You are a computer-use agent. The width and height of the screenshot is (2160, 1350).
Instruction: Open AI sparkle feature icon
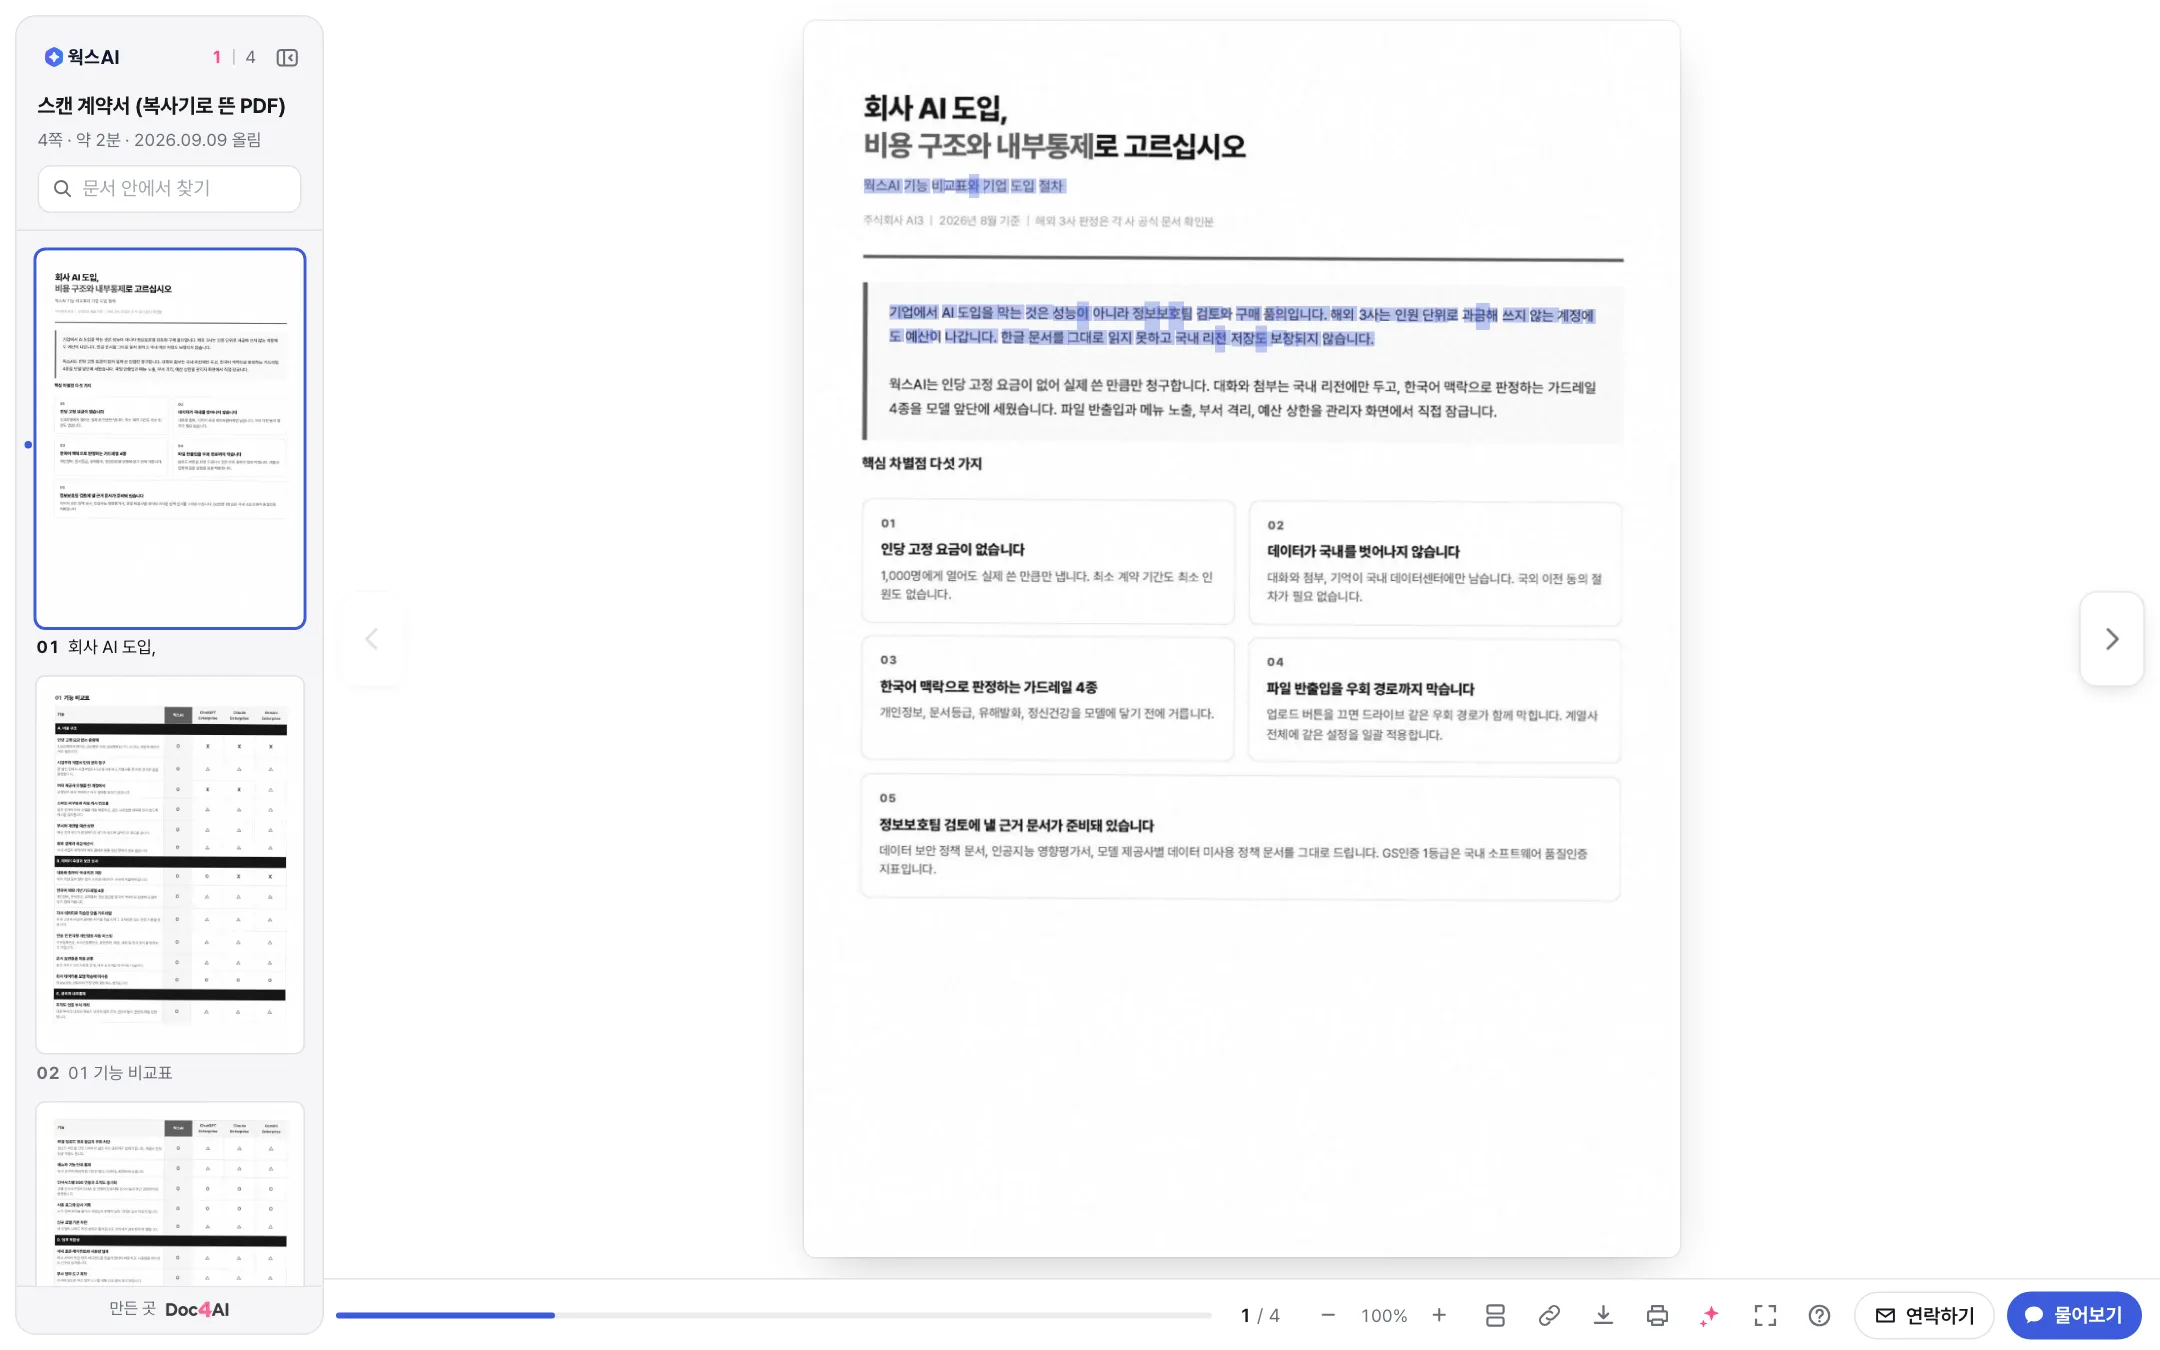coord(1710,1315)
